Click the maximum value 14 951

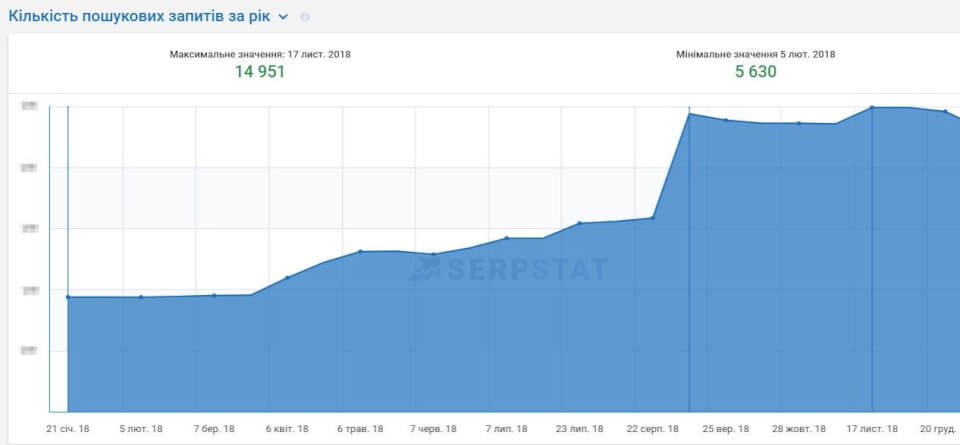pyautogui.click(x=260, y=72)
